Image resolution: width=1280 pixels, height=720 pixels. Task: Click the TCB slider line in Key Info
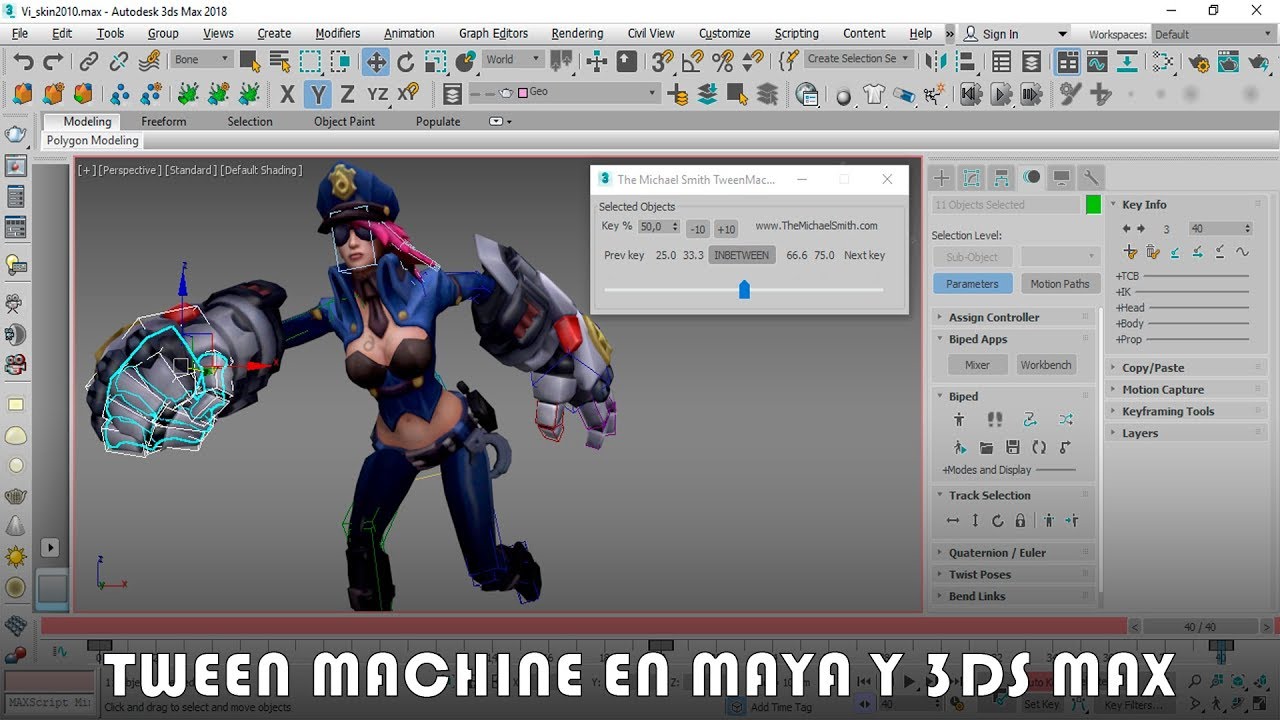1194,276
